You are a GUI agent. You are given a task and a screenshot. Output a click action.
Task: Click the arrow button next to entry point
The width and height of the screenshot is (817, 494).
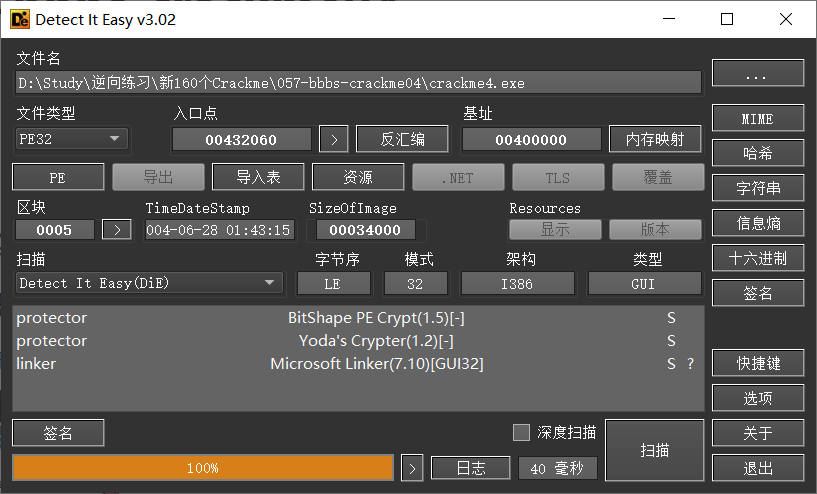333,140
